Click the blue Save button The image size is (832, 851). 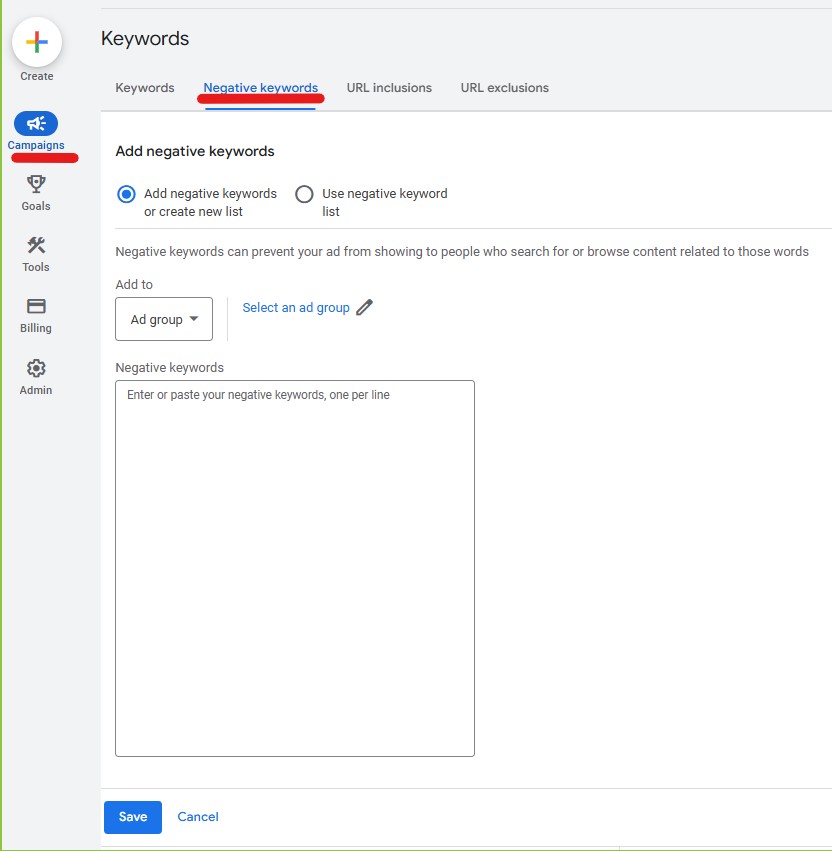[133, 817]
